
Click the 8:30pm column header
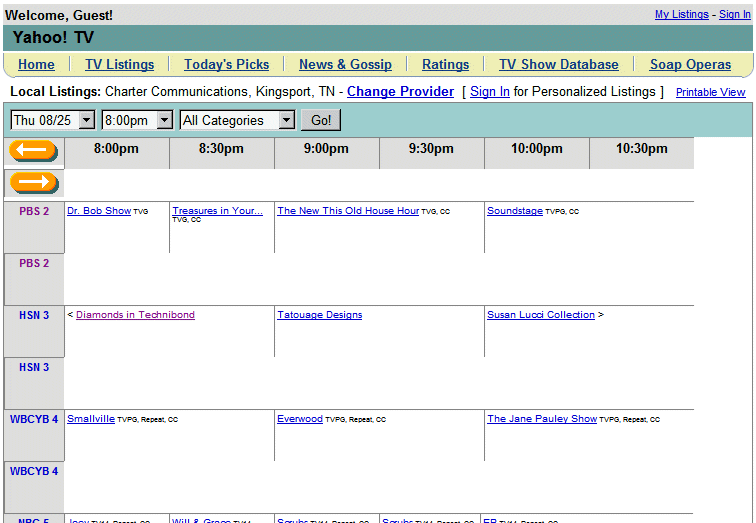(221, 148)
